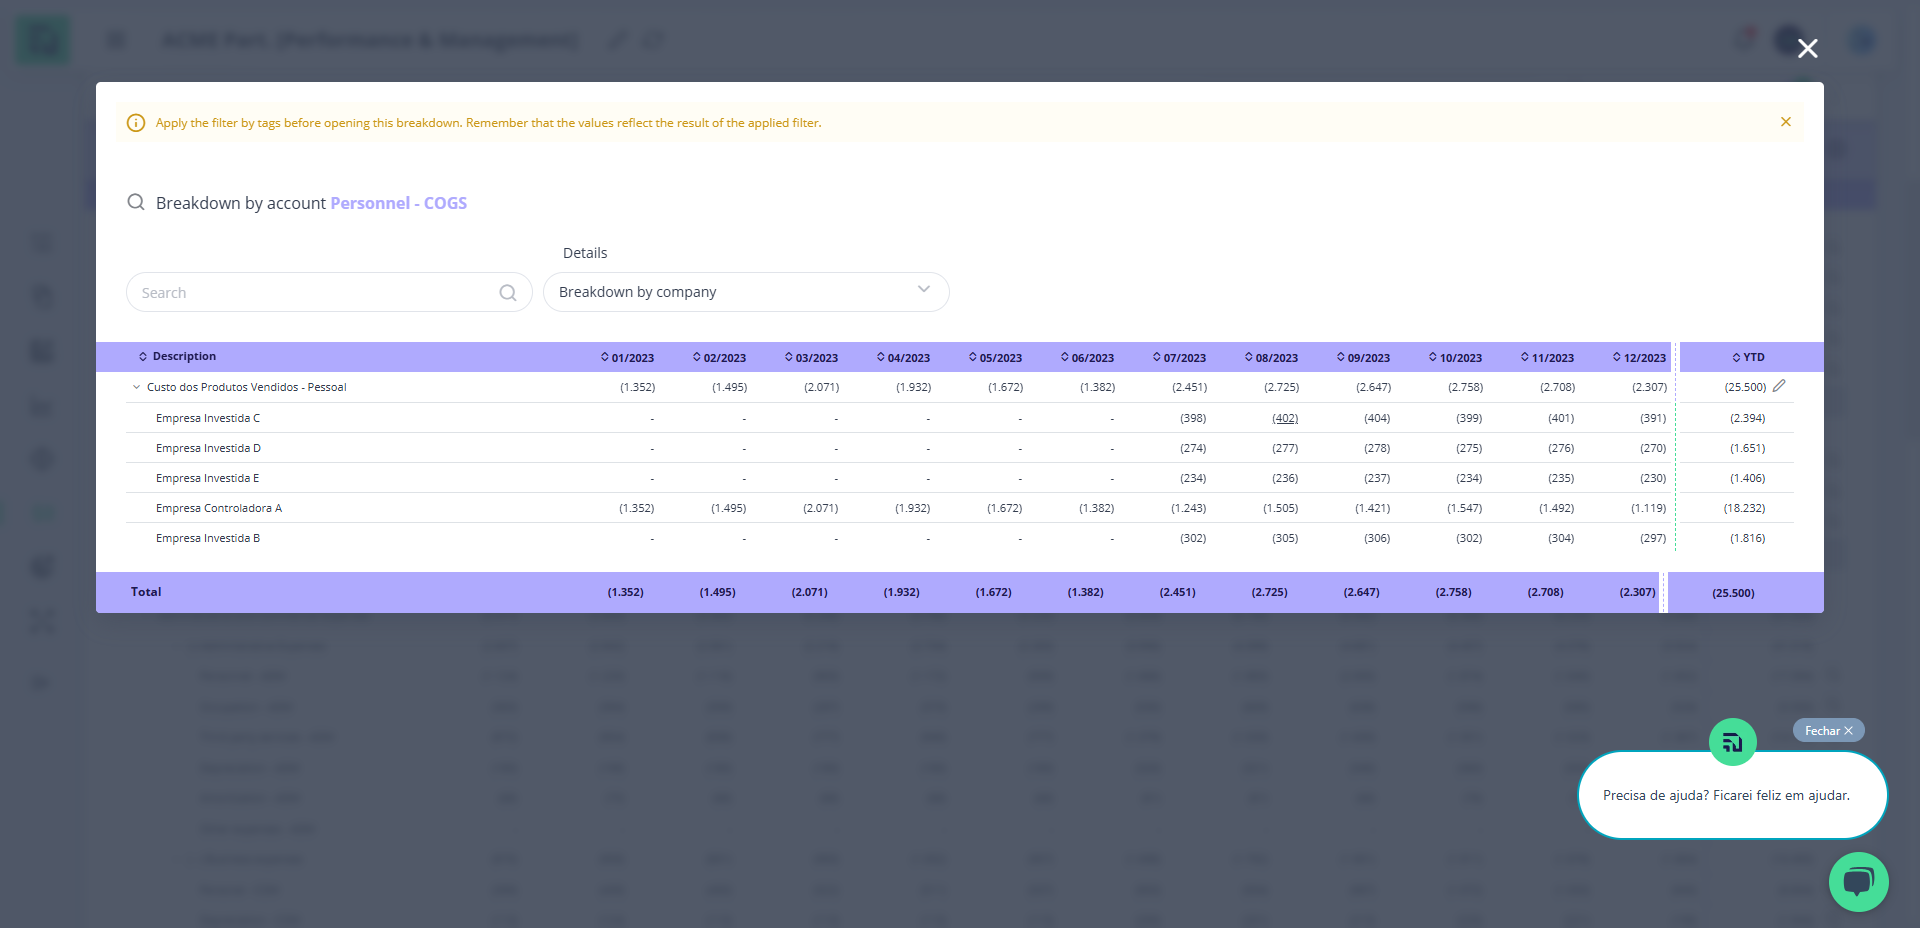Click the (398) 07/2023 value for Investida C
This screenshot has height=928, width=1920.
click(x=1193, y=418)
